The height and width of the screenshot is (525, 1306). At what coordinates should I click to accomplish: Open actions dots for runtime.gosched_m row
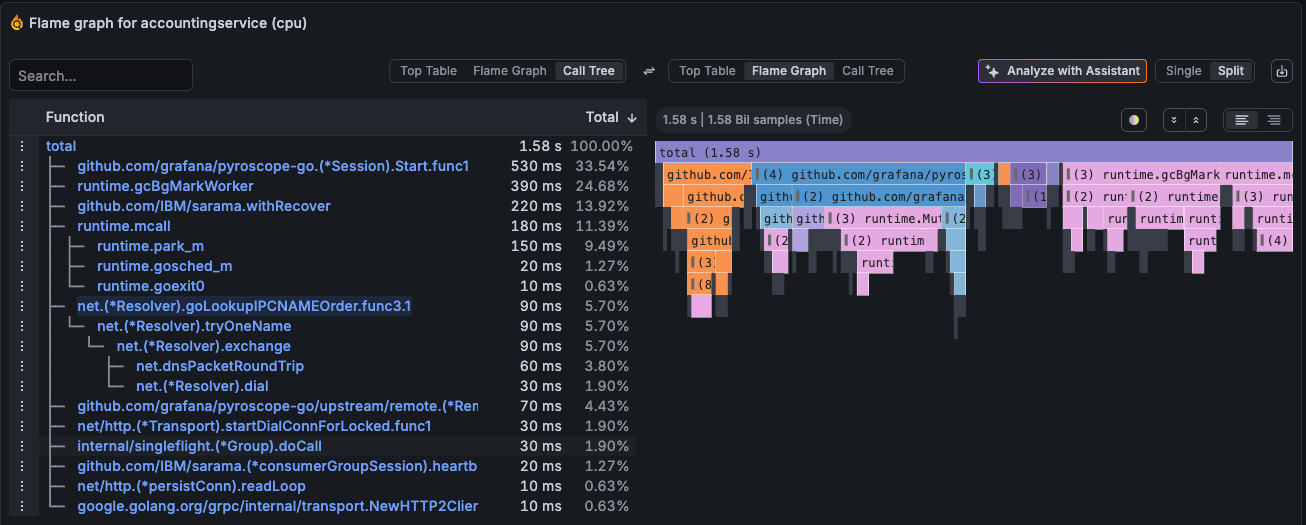20,266
